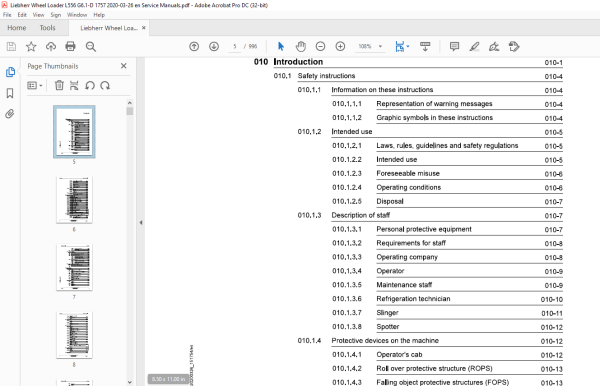Open the Sign menu
Image resolution: width=600 pixels, height=386 pixels.
click(56, 15)
